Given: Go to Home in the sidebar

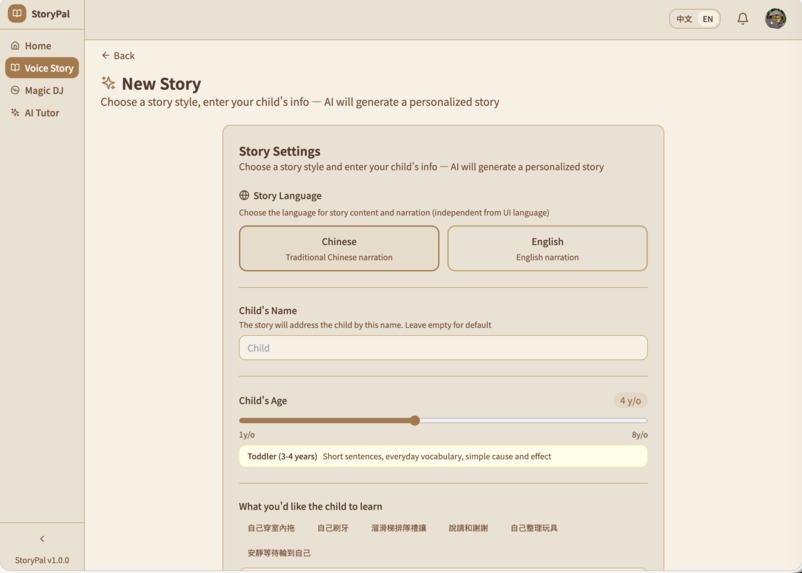Looking at the screenshot, I should point(42,46).
